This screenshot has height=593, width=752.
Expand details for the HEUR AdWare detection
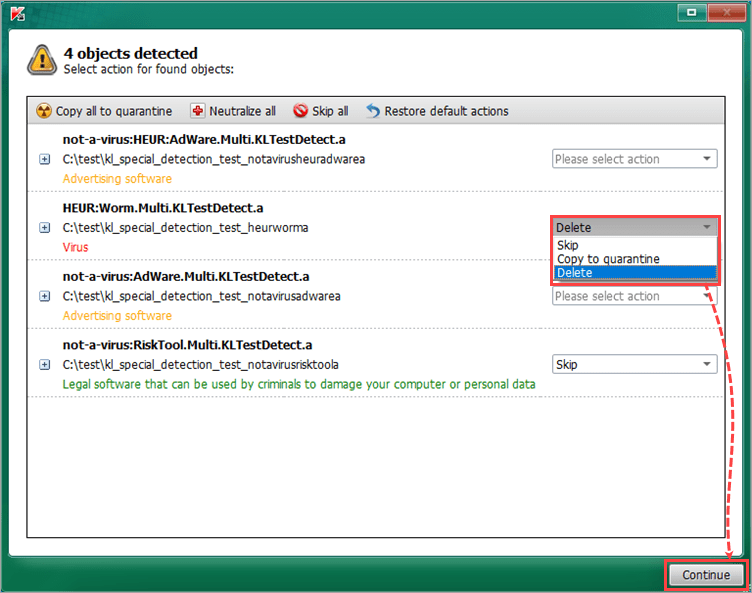tap(44, 159)
